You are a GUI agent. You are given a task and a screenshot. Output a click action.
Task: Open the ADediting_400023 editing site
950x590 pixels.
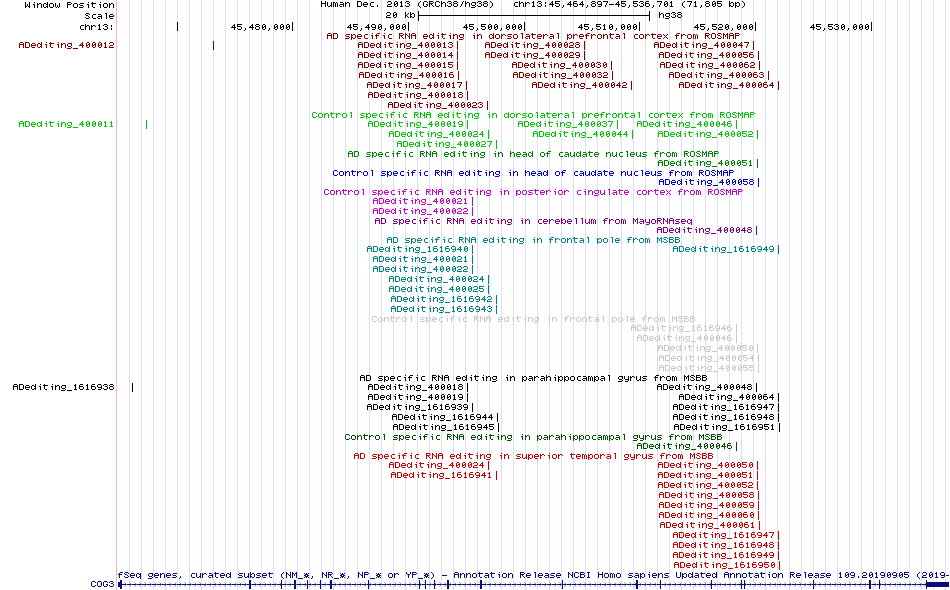[436, 105]
